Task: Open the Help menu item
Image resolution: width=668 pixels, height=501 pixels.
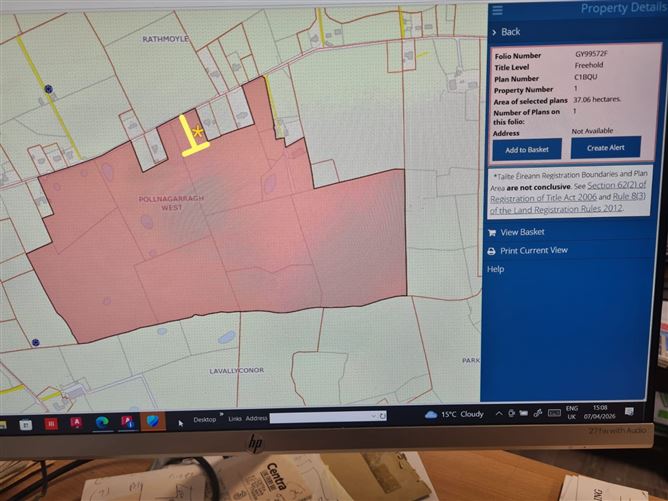Action: (495, 269)
